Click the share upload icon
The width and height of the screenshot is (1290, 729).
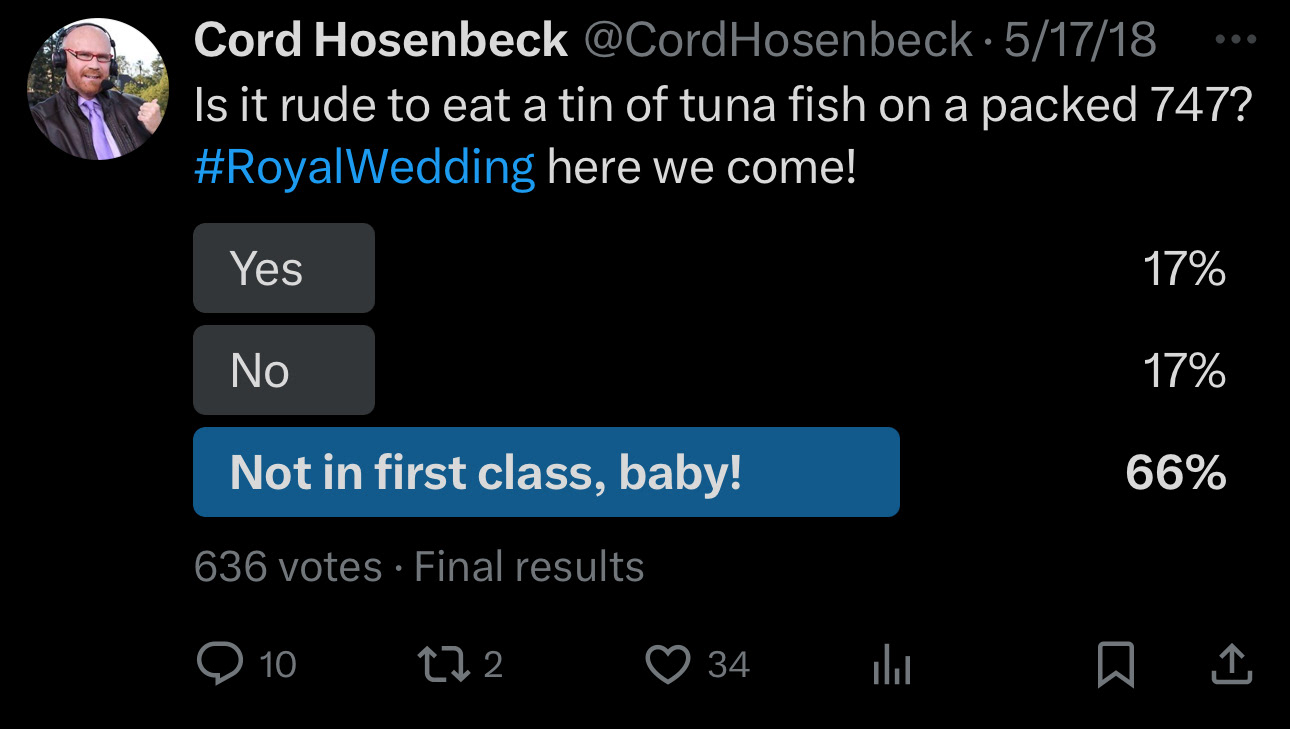click(1231, 665)
